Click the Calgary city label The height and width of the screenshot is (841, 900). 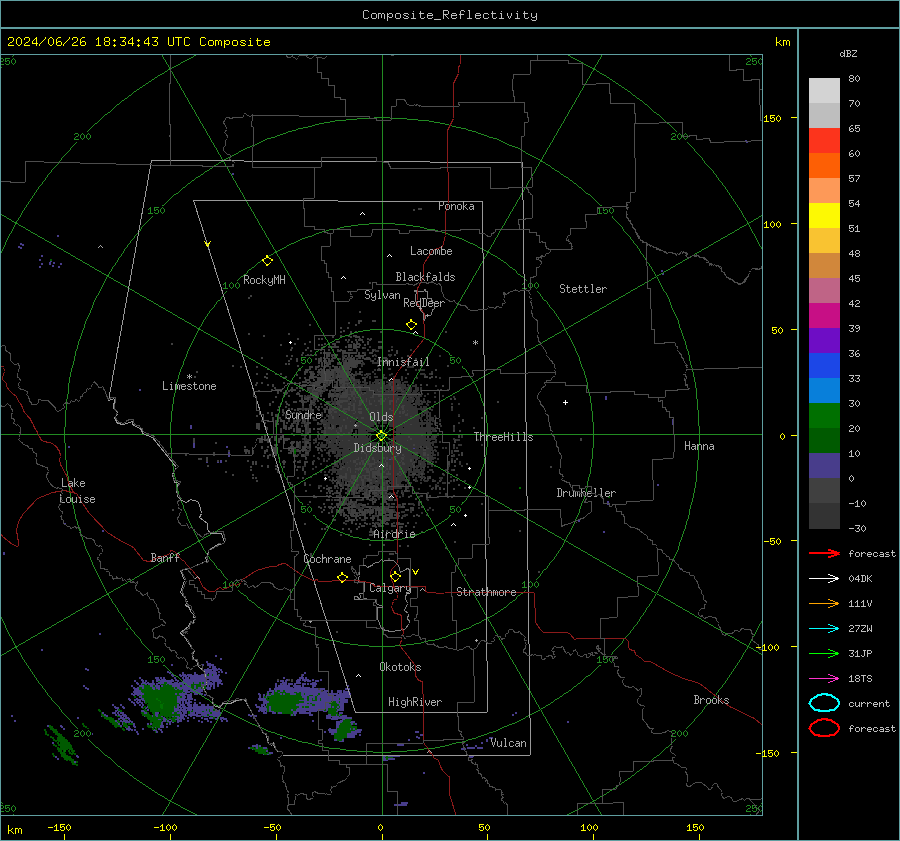390,588
